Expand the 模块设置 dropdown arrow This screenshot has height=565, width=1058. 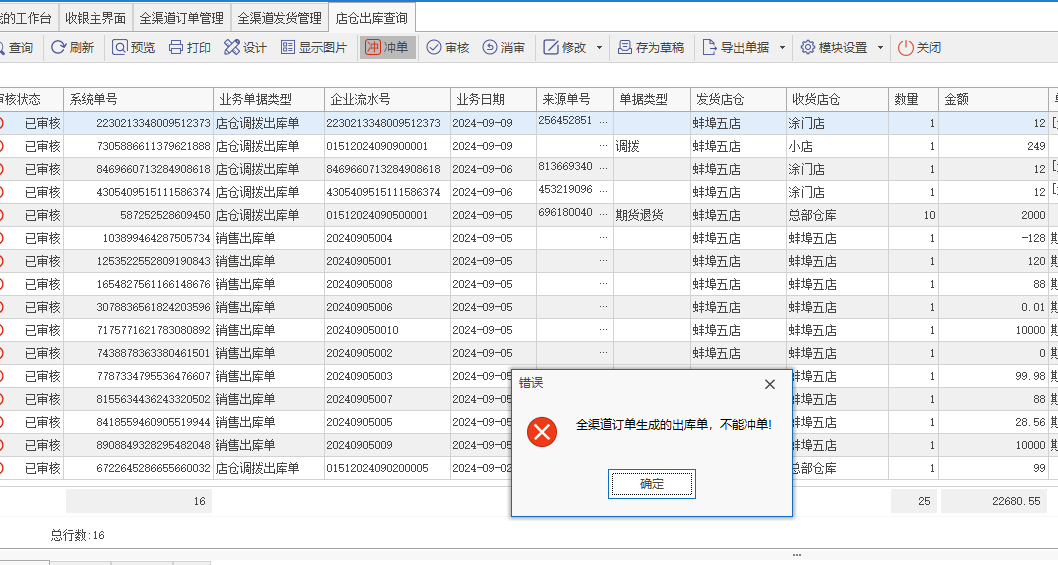880,47
